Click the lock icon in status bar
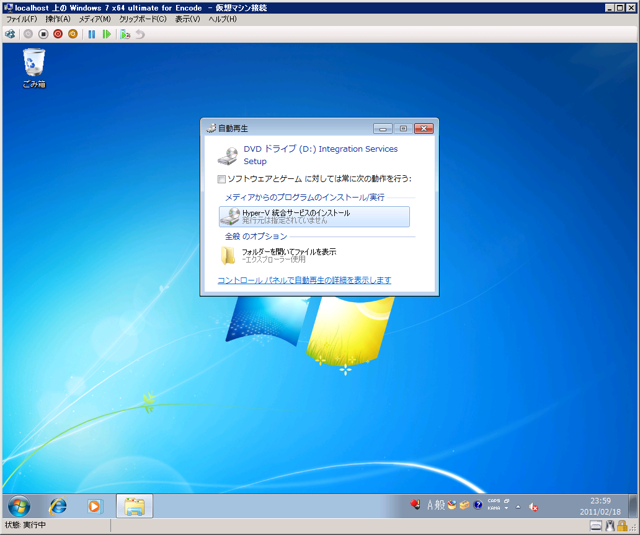 point(622,526)
